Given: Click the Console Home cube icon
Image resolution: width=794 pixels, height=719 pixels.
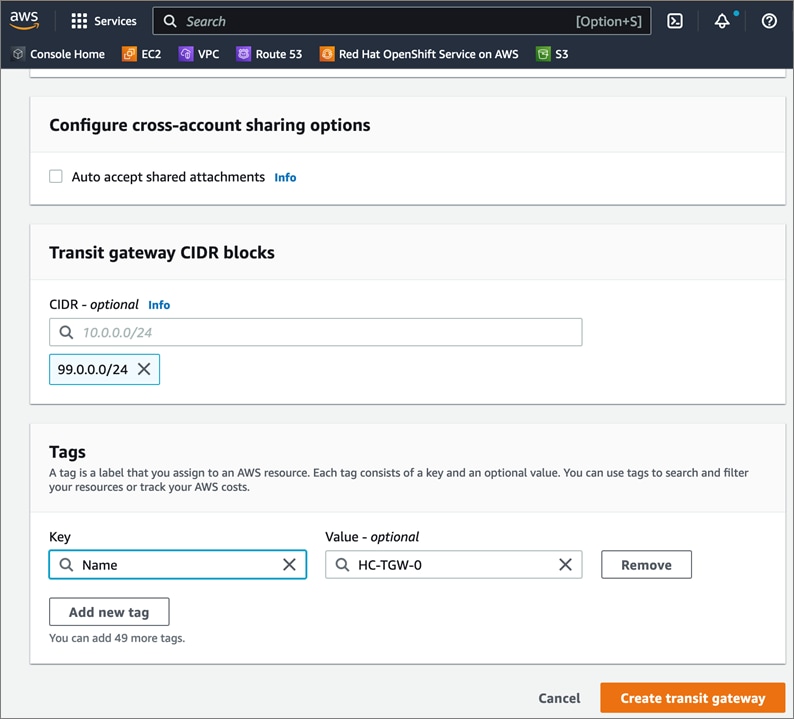Looking at the screenshot, I should pyautogui.click(x=18, y=54).
